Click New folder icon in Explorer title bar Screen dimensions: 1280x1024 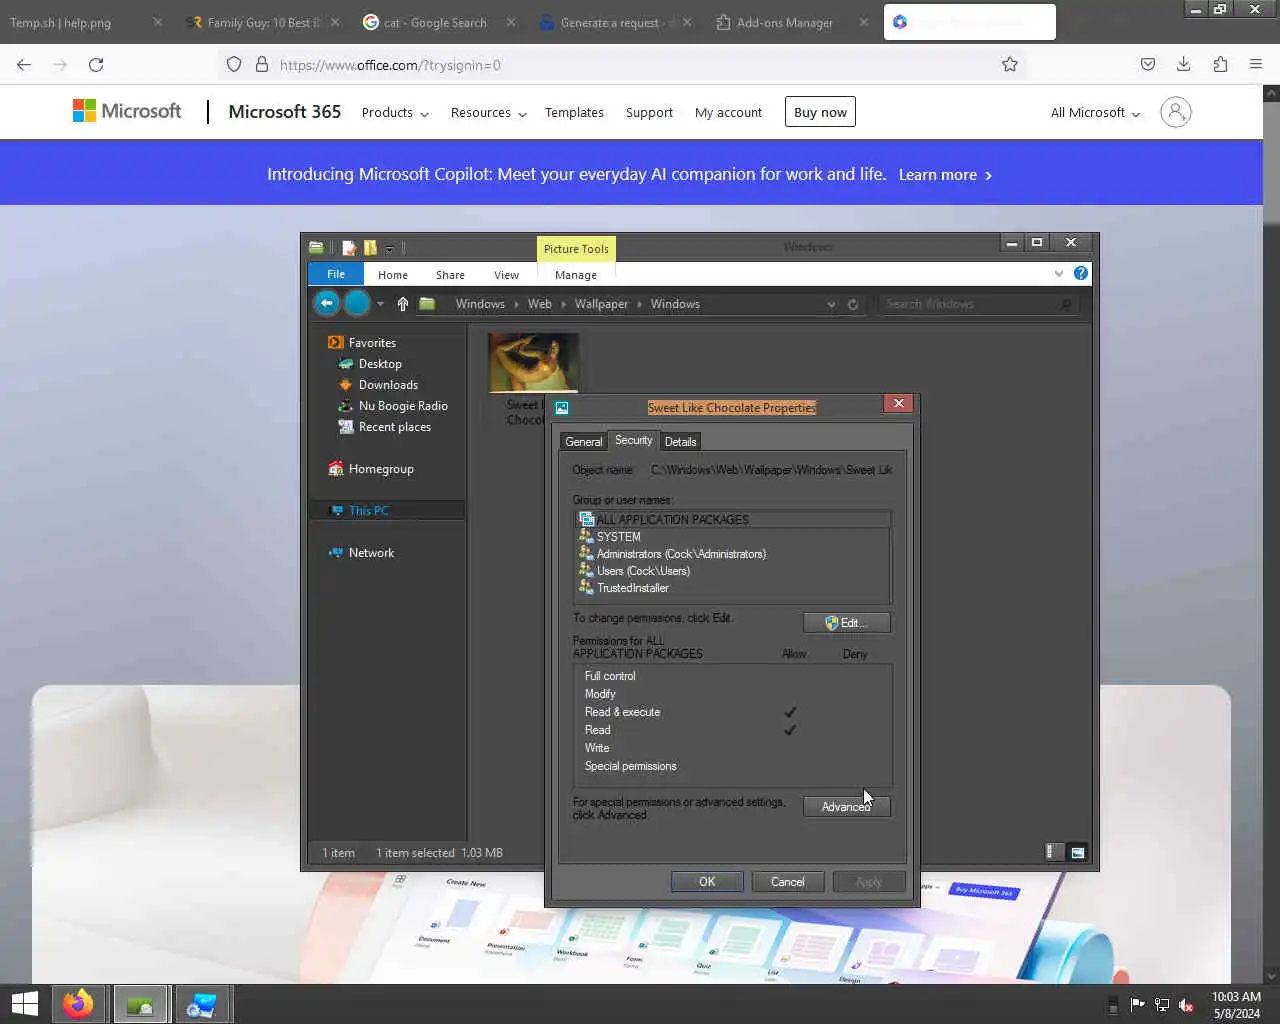[370, 248]
